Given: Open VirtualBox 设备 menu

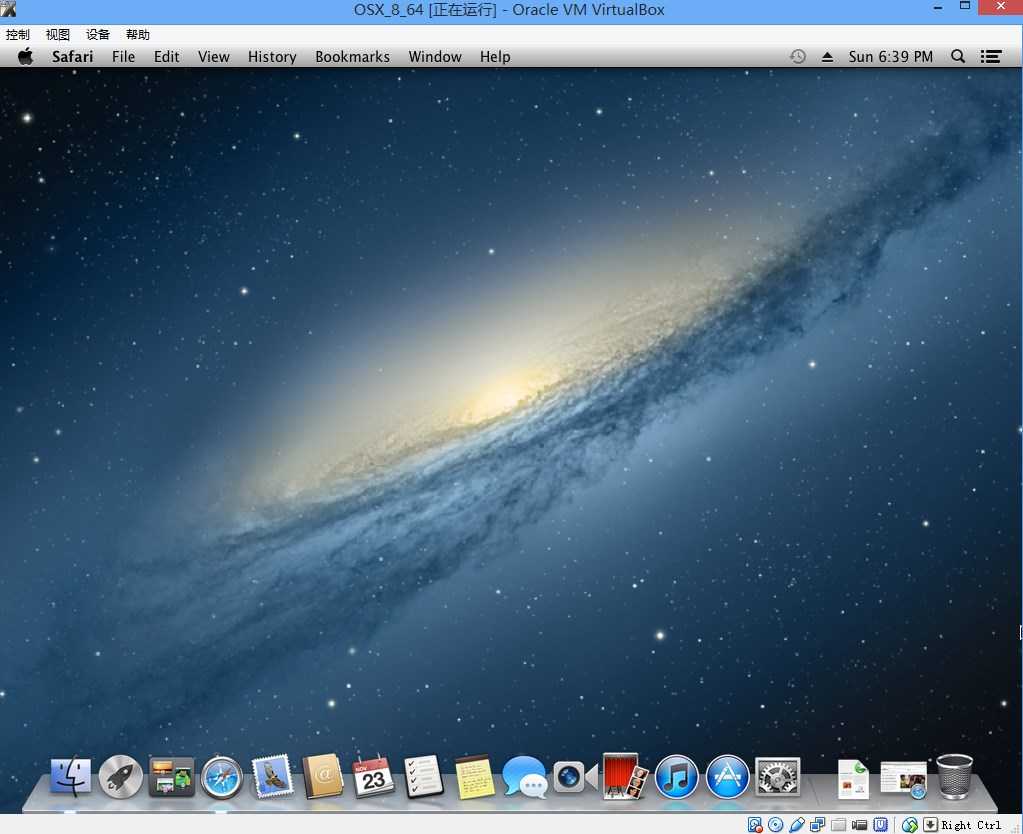Looking at the screenshot, I should (x=98, y=35).
